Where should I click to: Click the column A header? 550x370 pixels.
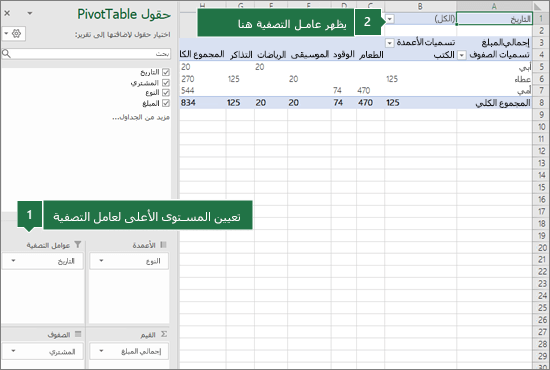point(494,6)
